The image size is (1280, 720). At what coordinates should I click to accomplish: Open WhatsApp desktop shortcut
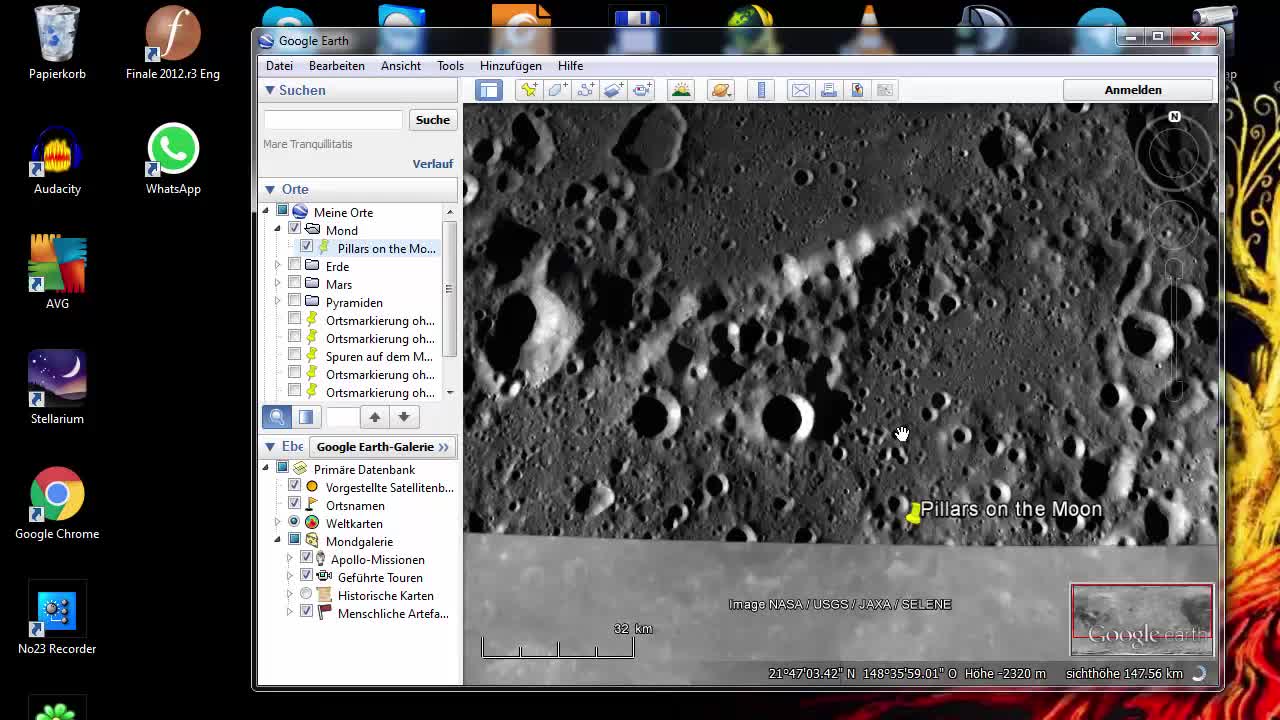173,160
